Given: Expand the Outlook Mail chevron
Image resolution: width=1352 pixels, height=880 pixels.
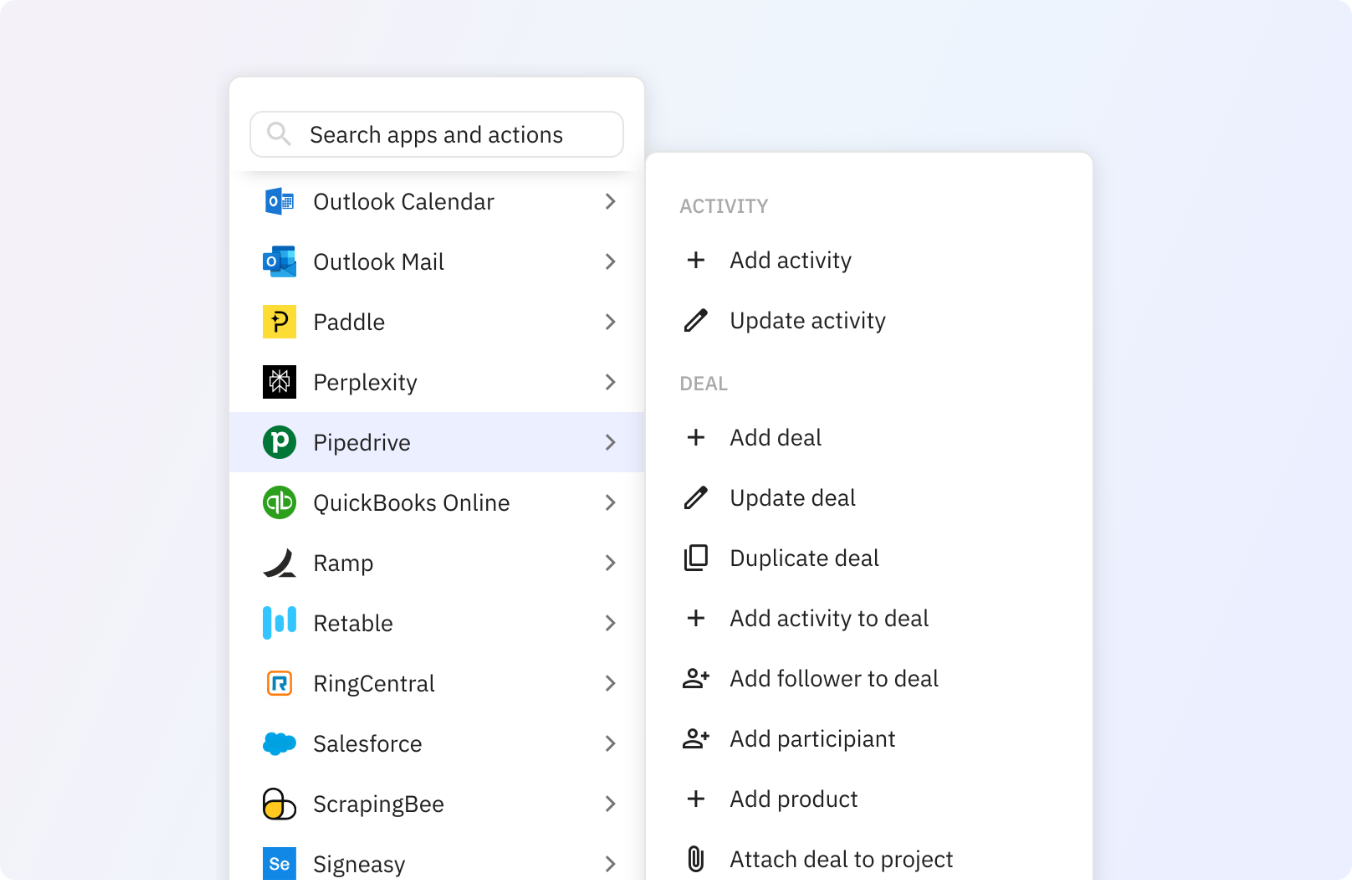Looking at the screenshot, I should point(610,262).
